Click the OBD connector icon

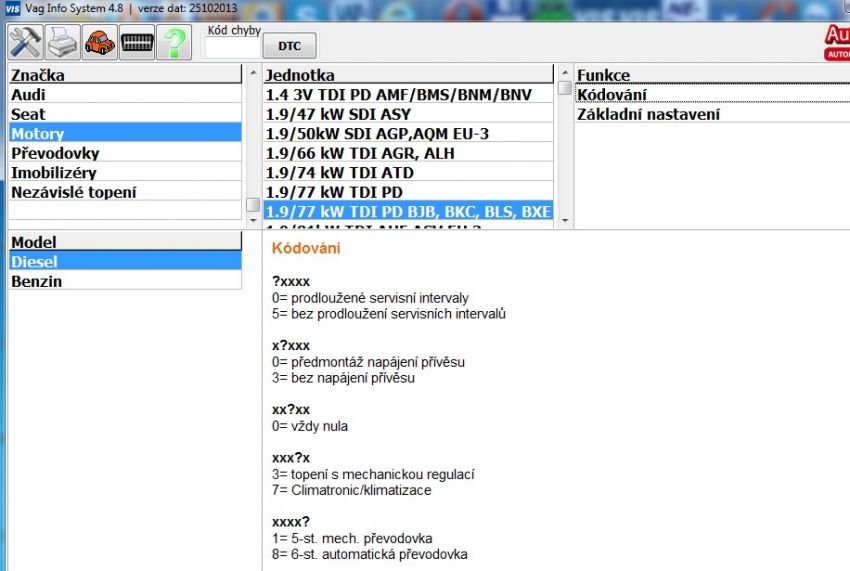coord(137,42)
